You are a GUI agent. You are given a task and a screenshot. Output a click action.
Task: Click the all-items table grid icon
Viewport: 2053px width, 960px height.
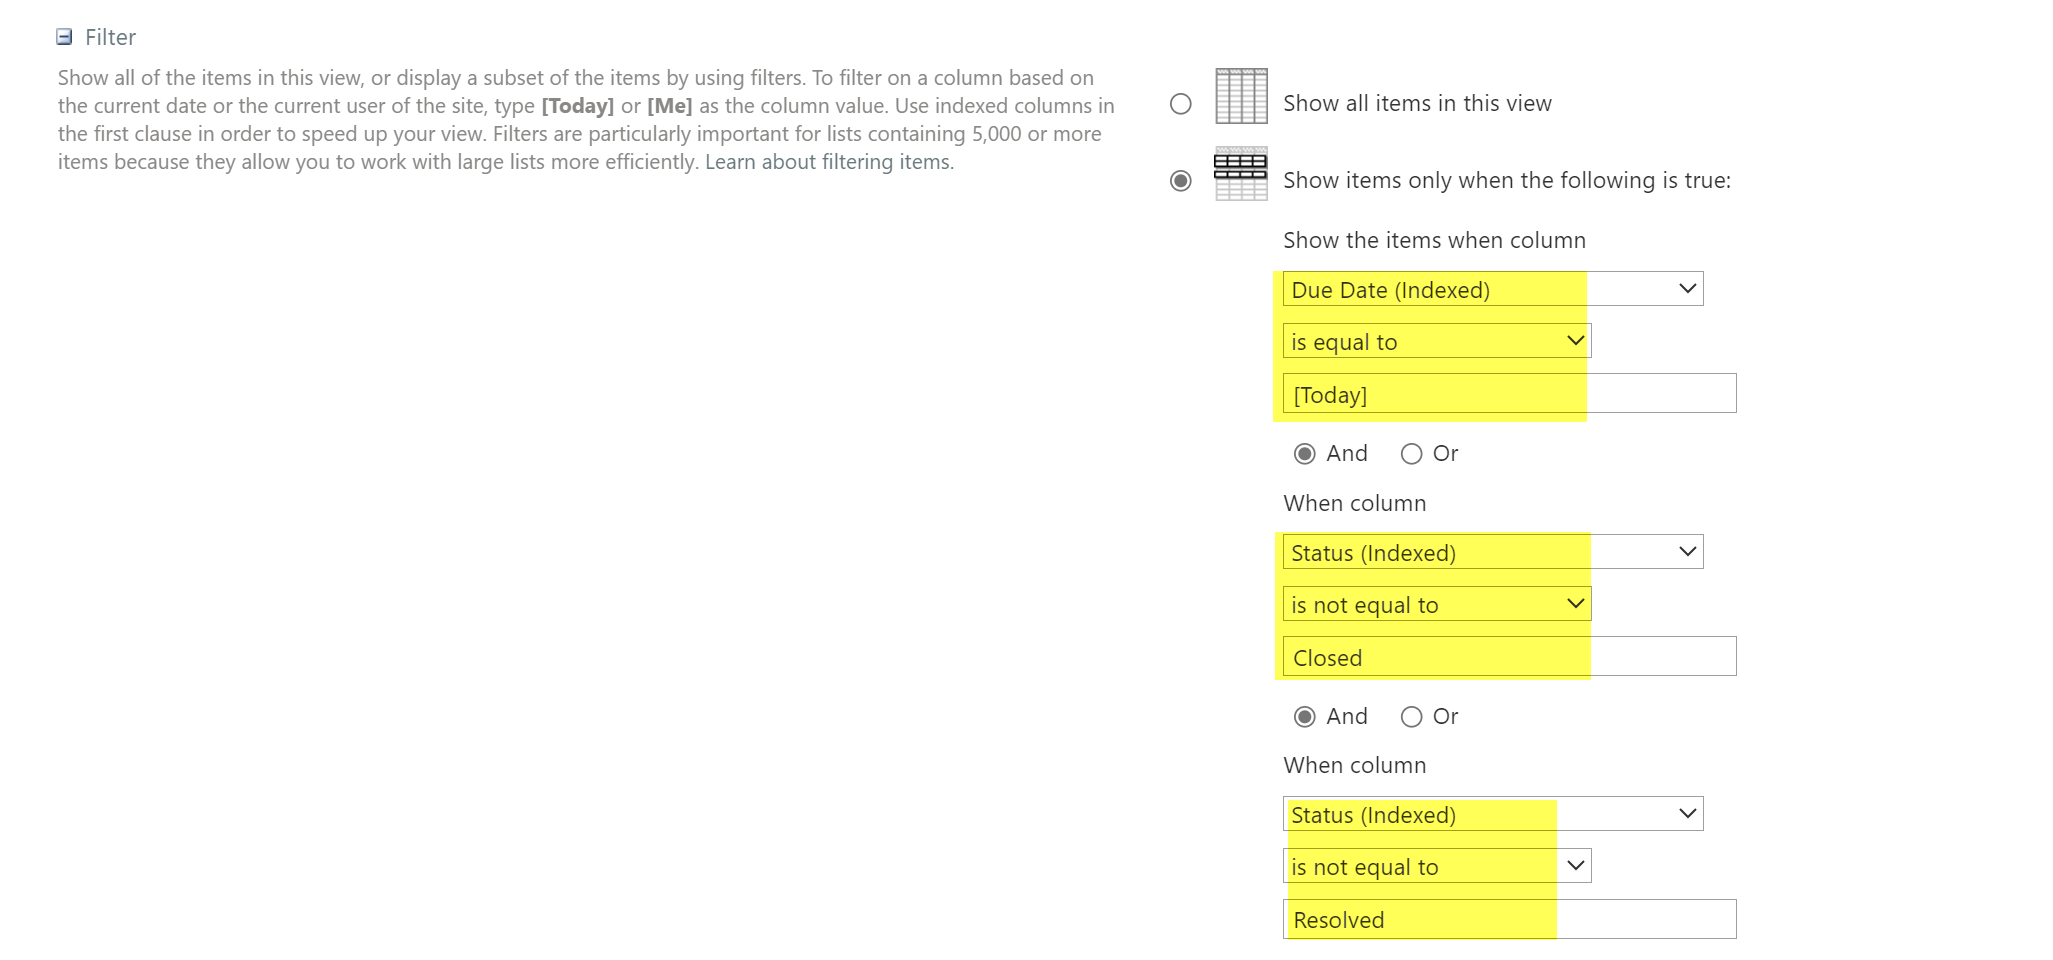click(1241, 96)
